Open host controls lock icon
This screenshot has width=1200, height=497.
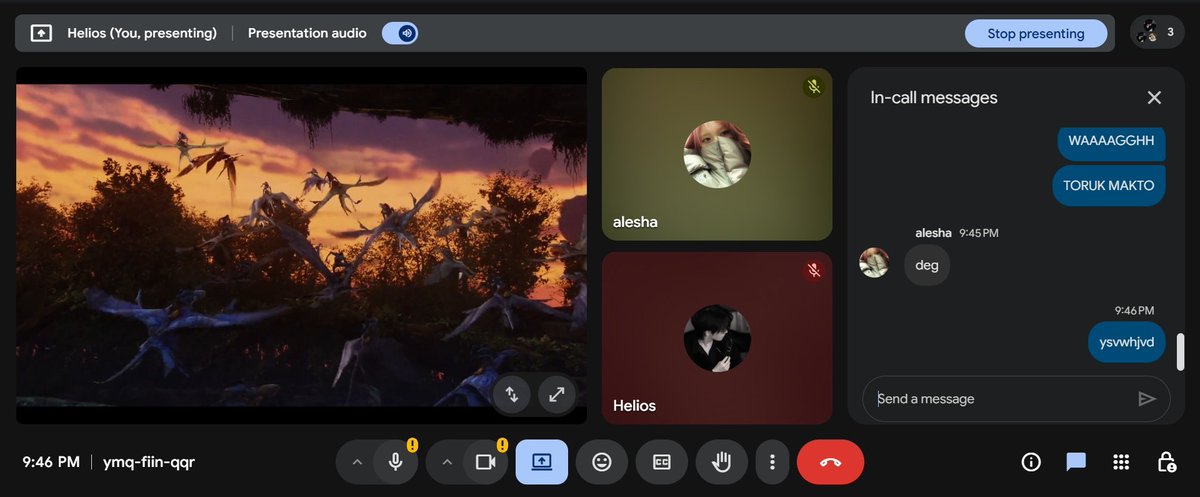[1166, 462]
